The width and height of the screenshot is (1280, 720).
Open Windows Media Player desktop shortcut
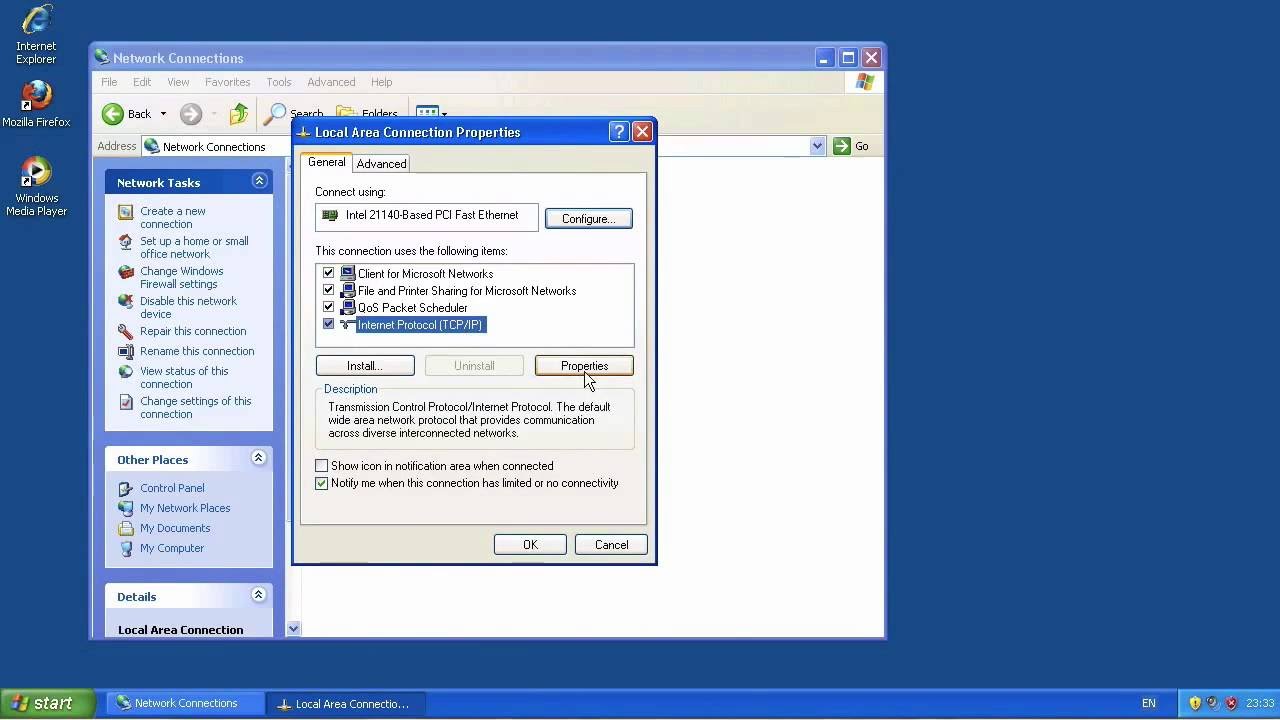[36, 172]
